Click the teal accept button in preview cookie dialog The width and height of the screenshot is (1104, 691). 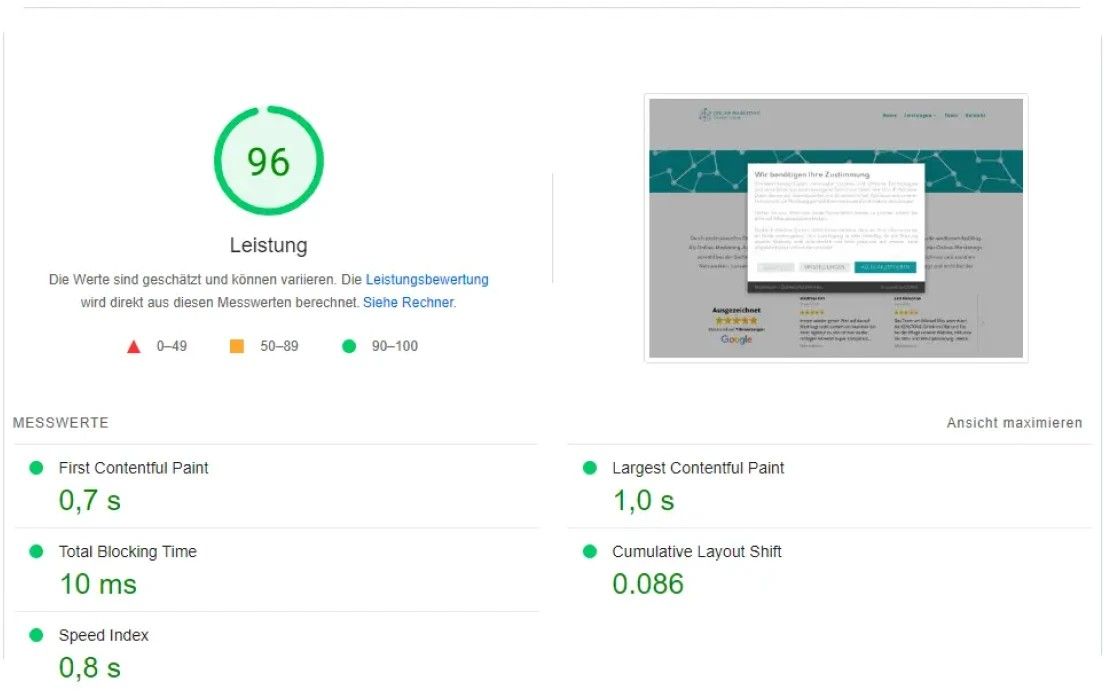[884, 268]
